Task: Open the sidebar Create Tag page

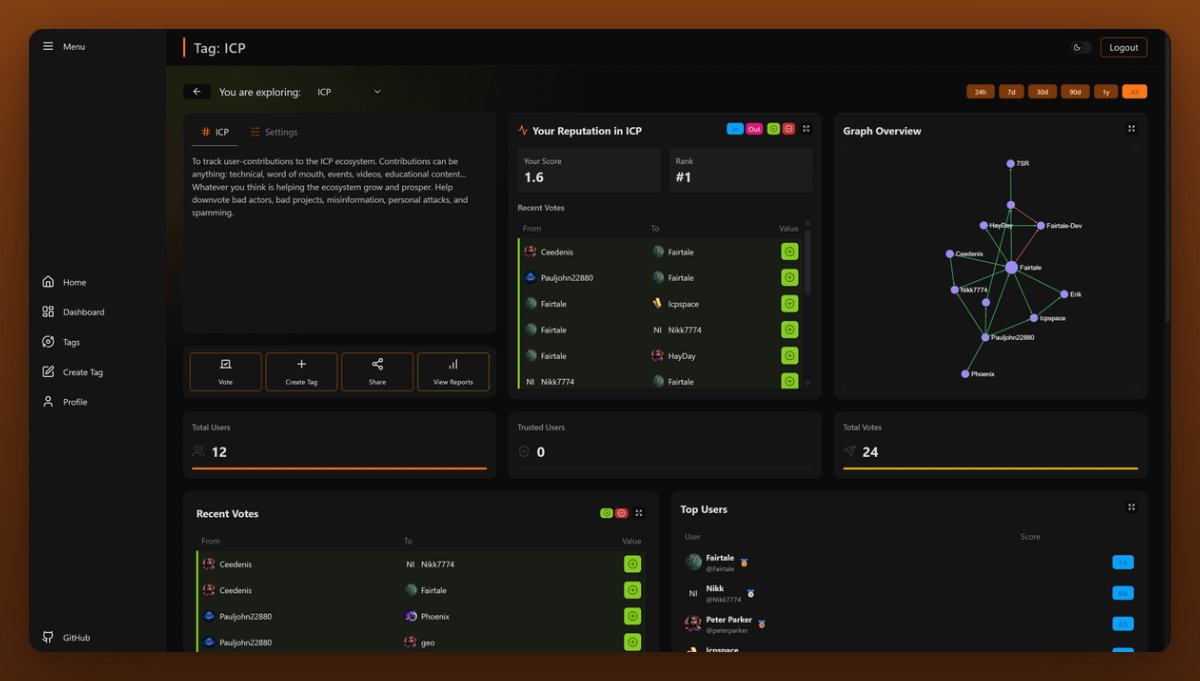Action: 72,372
